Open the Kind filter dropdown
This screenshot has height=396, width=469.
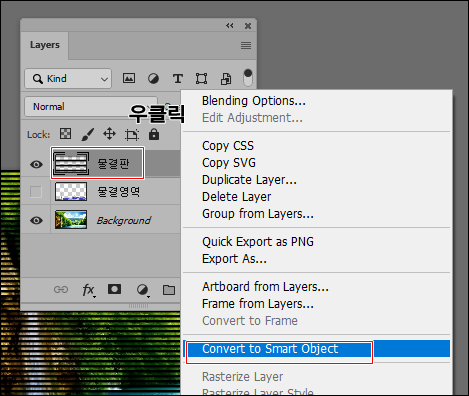click(x=68, y=79)
